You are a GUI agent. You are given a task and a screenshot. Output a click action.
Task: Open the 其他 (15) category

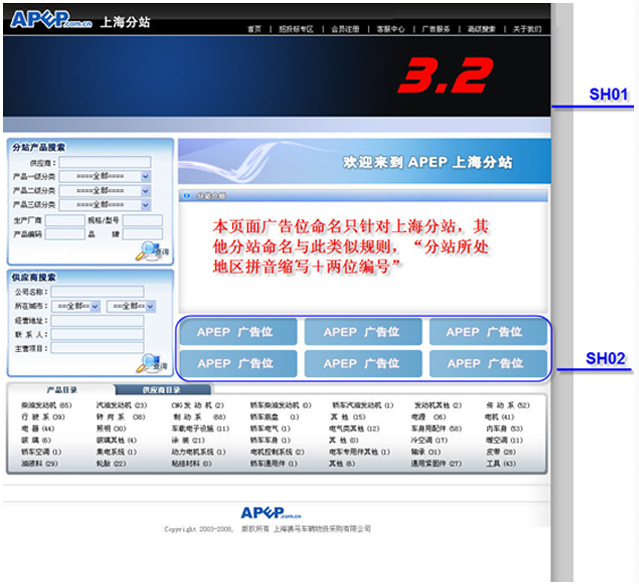point(348,417)
